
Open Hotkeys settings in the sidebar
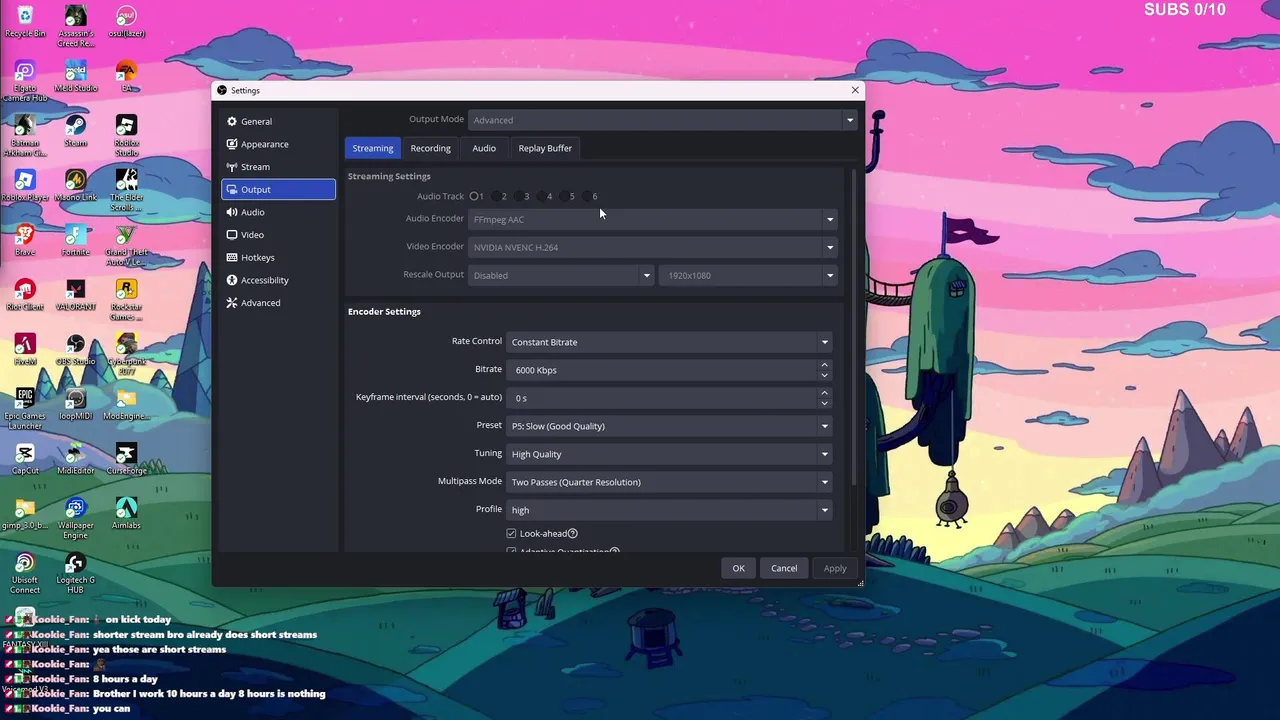click(x=278, y=257)
